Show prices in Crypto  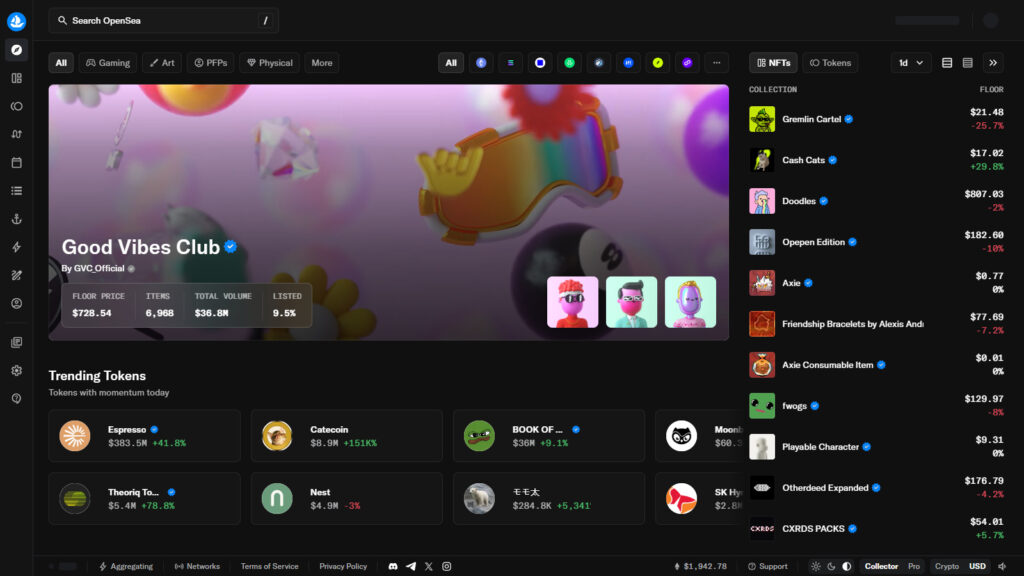[946, 566]
